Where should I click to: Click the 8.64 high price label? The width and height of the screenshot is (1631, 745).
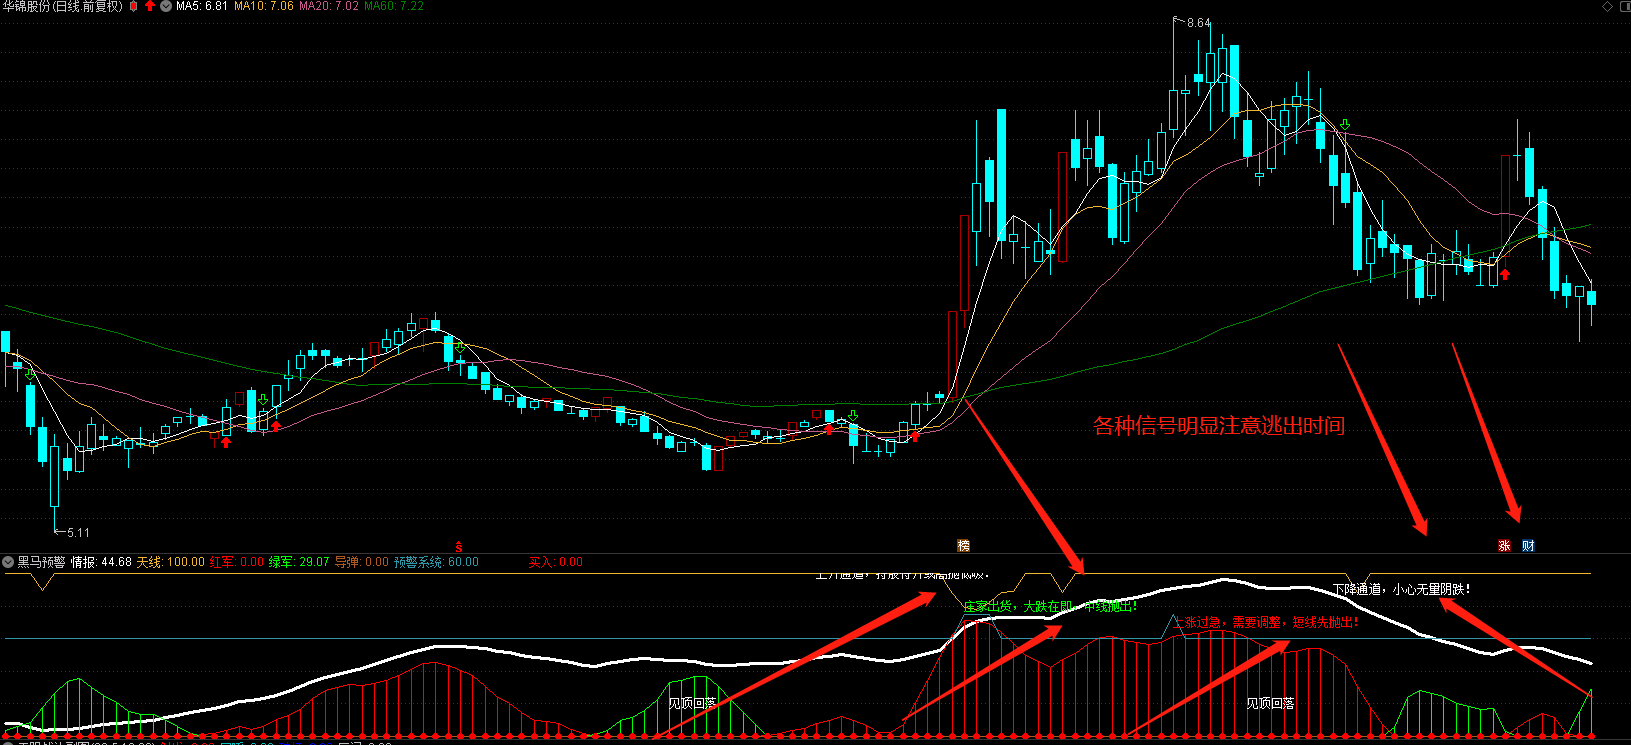tap(1199, 23)
